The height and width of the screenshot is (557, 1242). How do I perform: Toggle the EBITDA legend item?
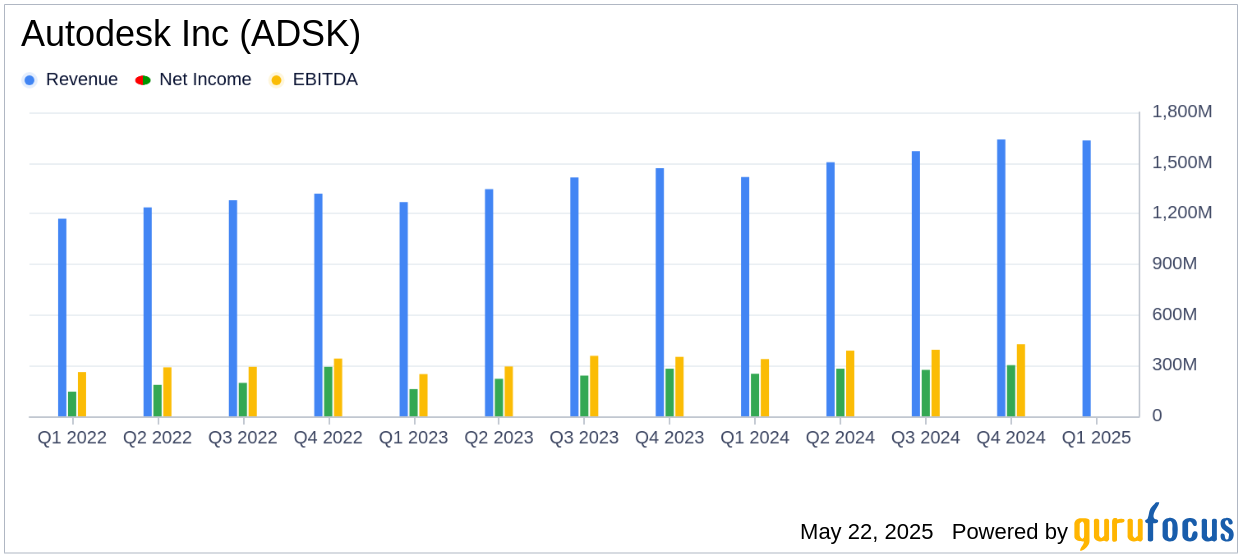[x=314, y=80]
